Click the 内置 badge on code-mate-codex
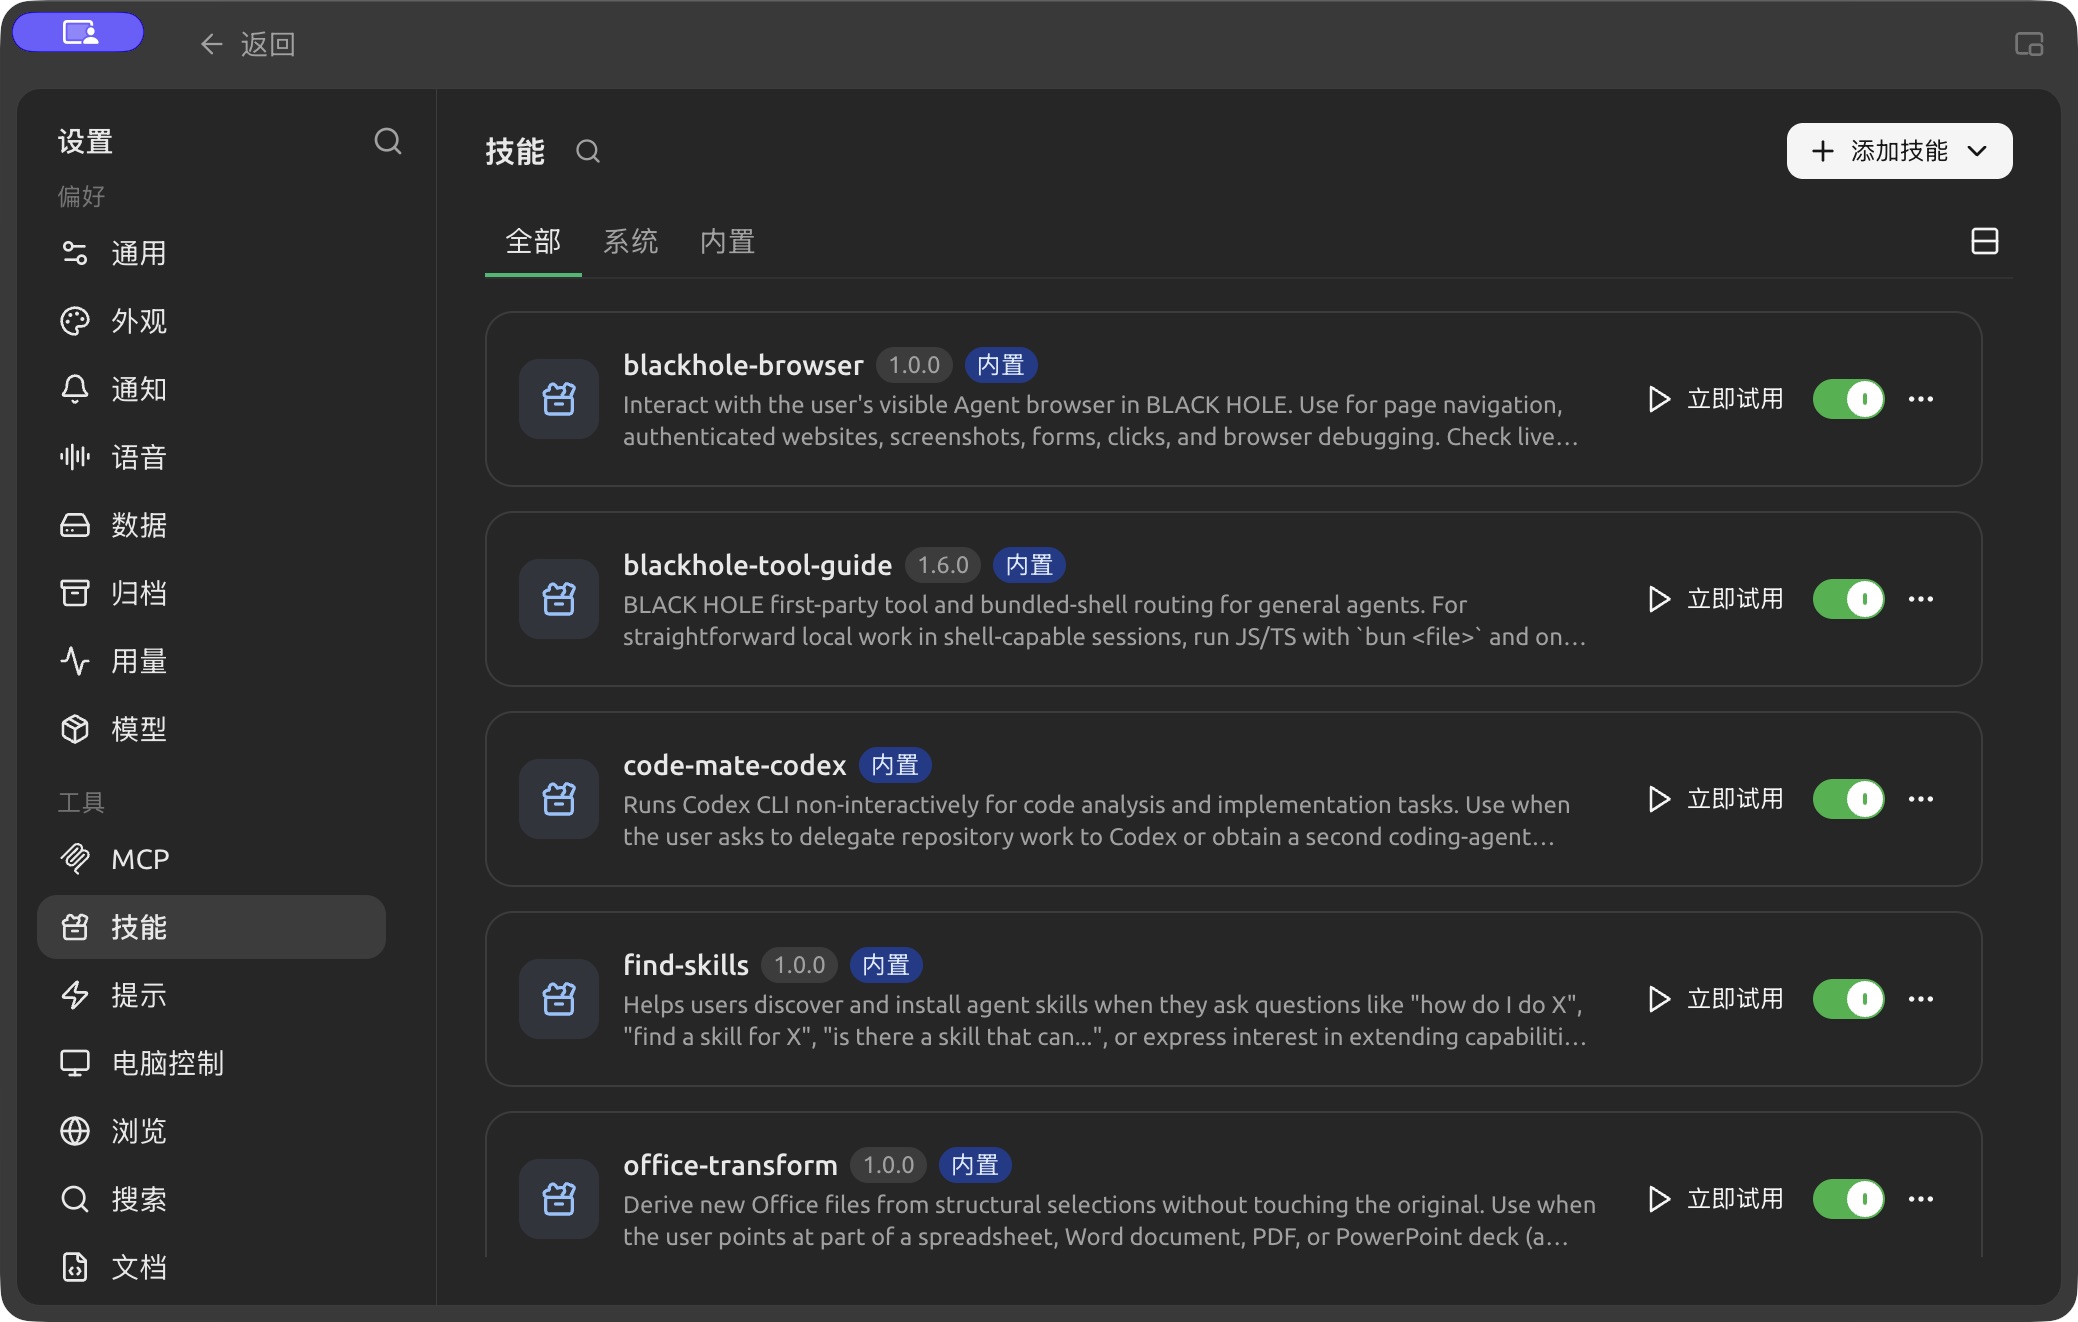Screen dimensions: 2078x1322 pos(895,765)
